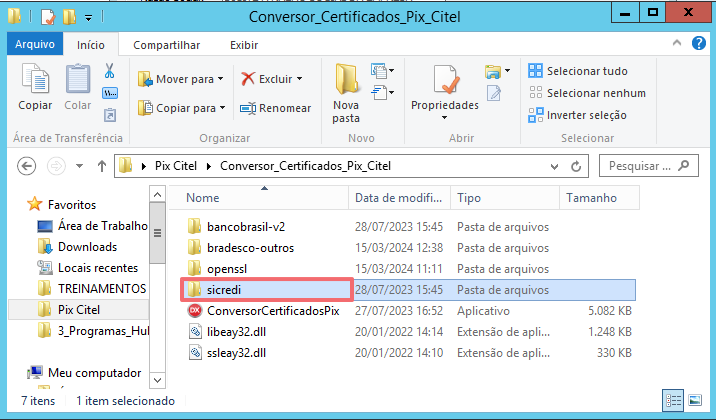Expand the Excluir dropdown arrow
Viewport: 716px width, 420px height.
pos(300,79)
